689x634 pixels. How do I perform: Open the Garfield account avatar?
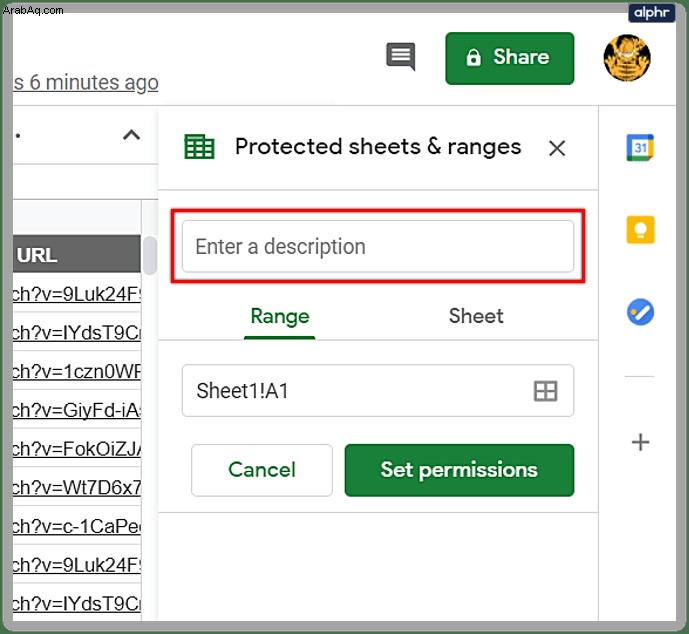(627, 58)
